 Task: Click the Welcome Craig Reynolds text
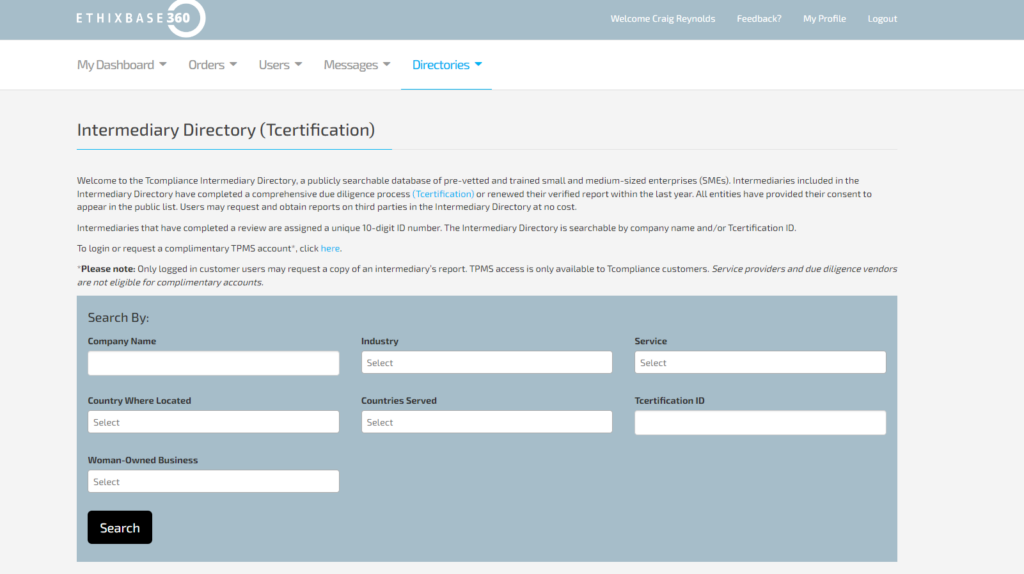(x=662, y=18)
